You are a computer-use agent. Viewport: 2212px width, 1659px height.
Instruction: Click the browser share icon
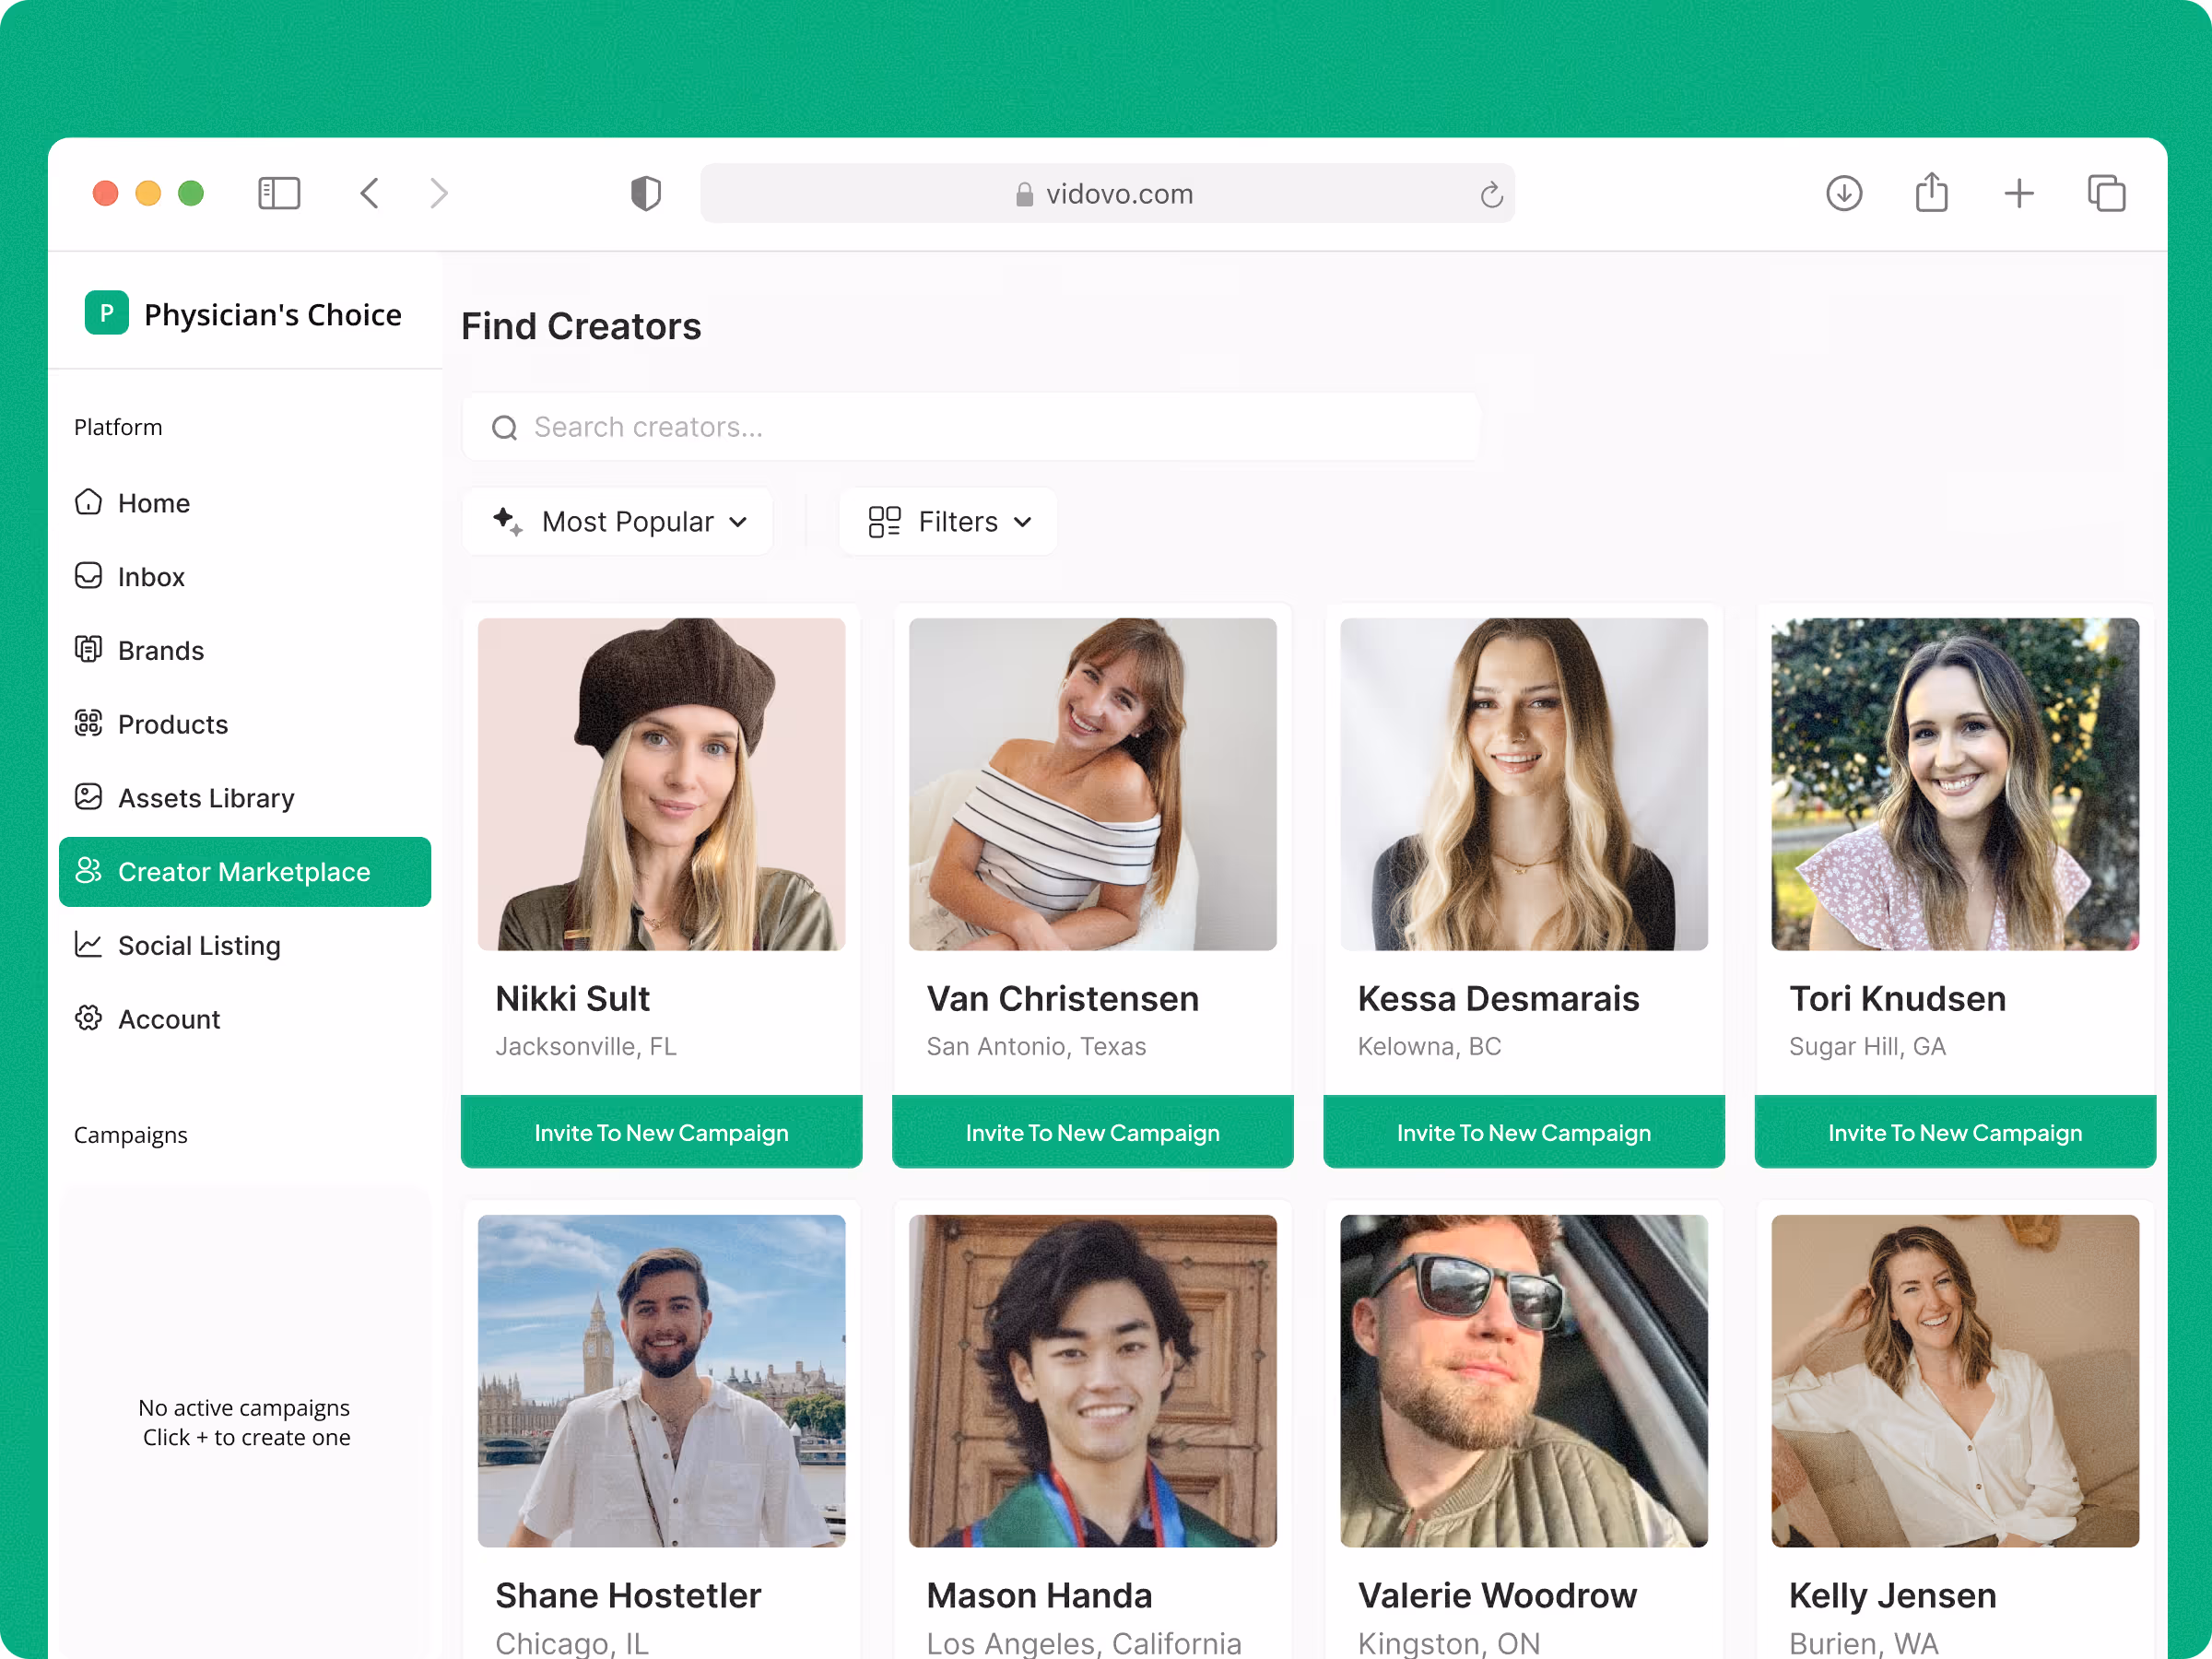pos(1931,192)
